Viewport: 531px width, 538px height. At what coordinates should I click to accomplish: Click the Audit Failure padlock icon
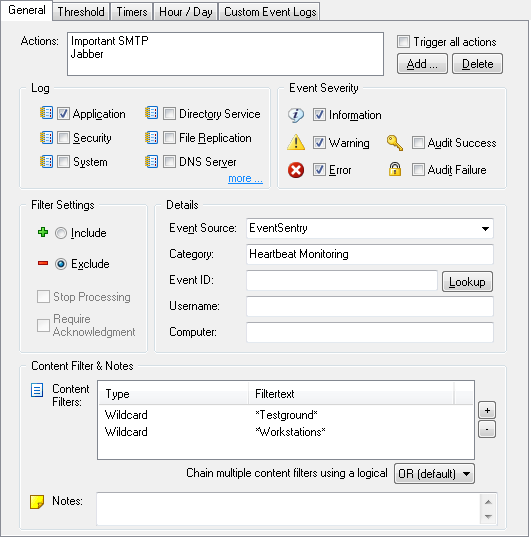tap(395, 169)
